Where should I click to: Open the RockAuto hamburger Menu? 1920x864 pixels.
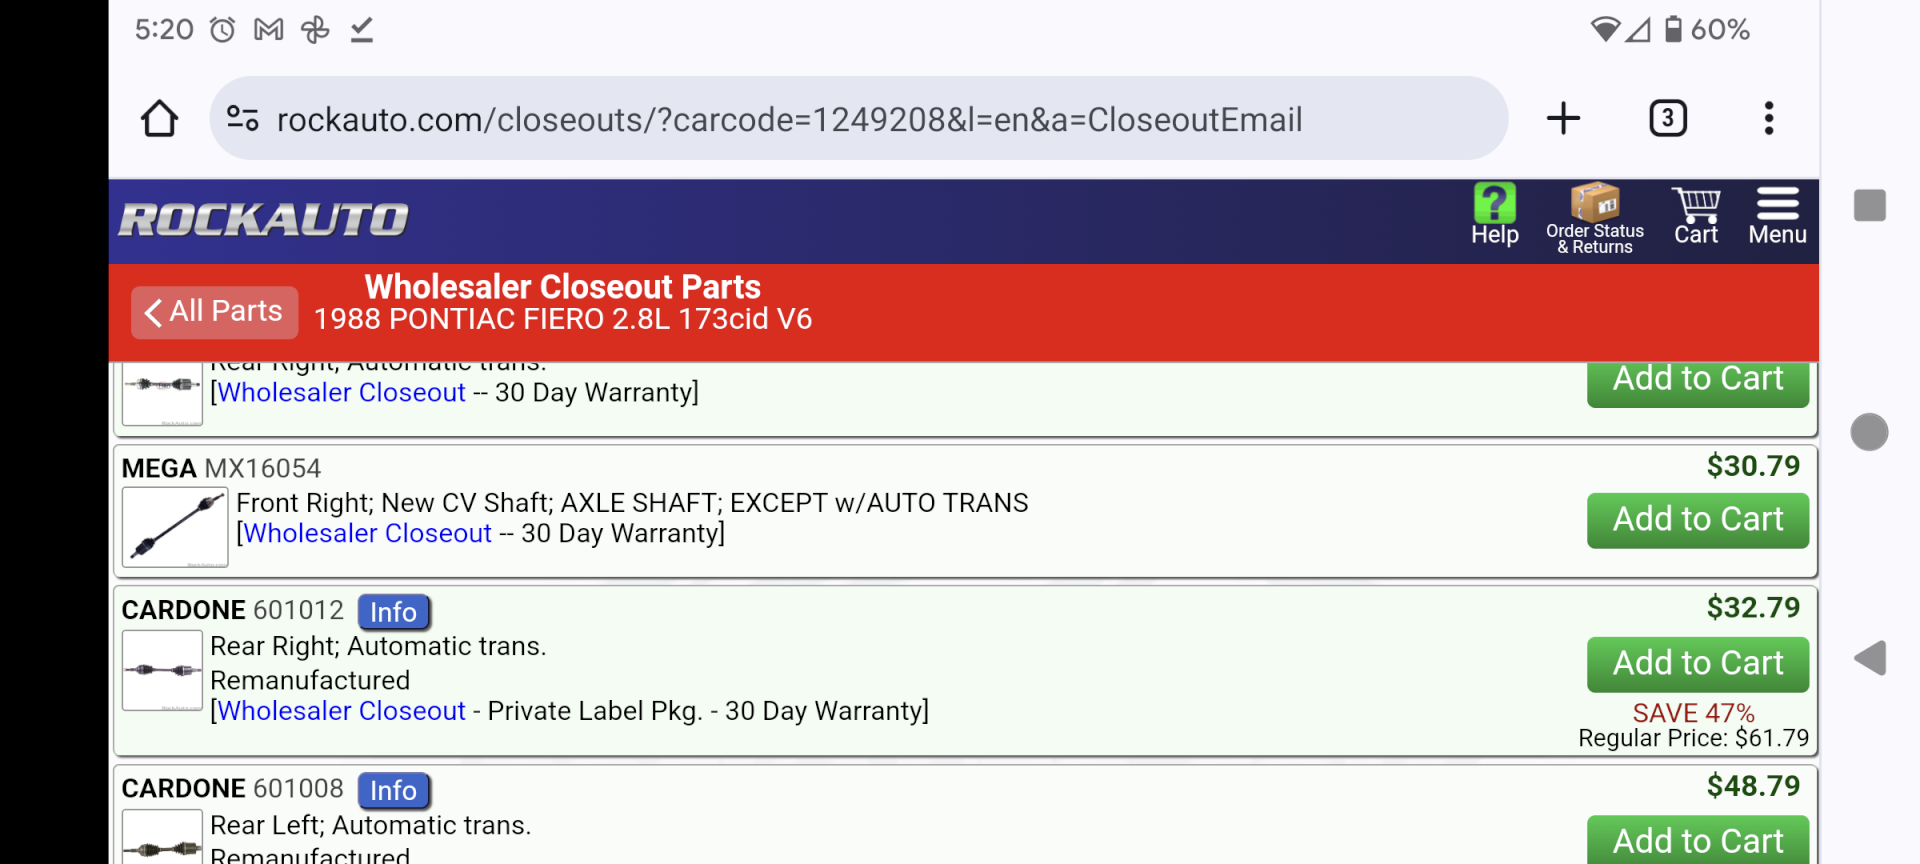tap(1777, 216)
